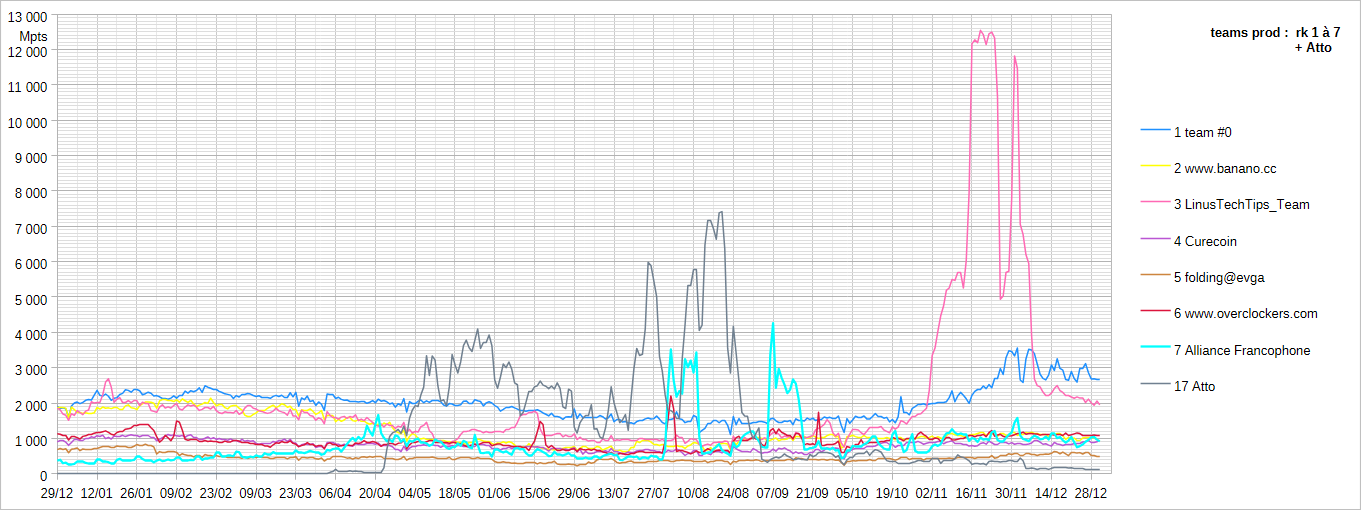
Task: Click the cyan line spike near 07/09
Action: point(772,324)
